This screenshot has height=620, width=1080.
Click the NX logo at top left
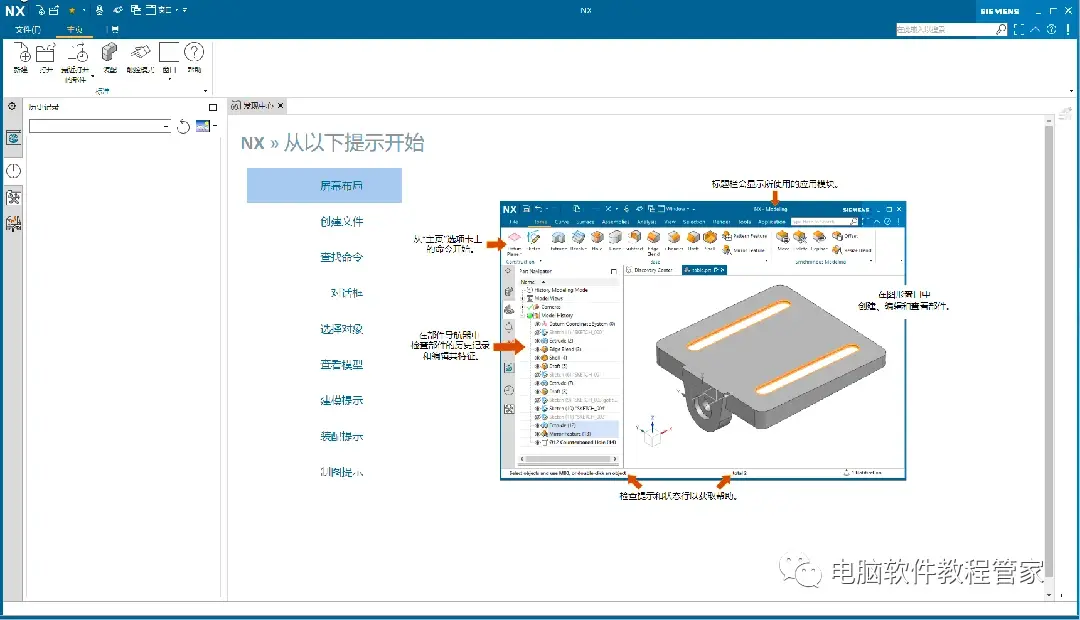click(x=14, y=10)
